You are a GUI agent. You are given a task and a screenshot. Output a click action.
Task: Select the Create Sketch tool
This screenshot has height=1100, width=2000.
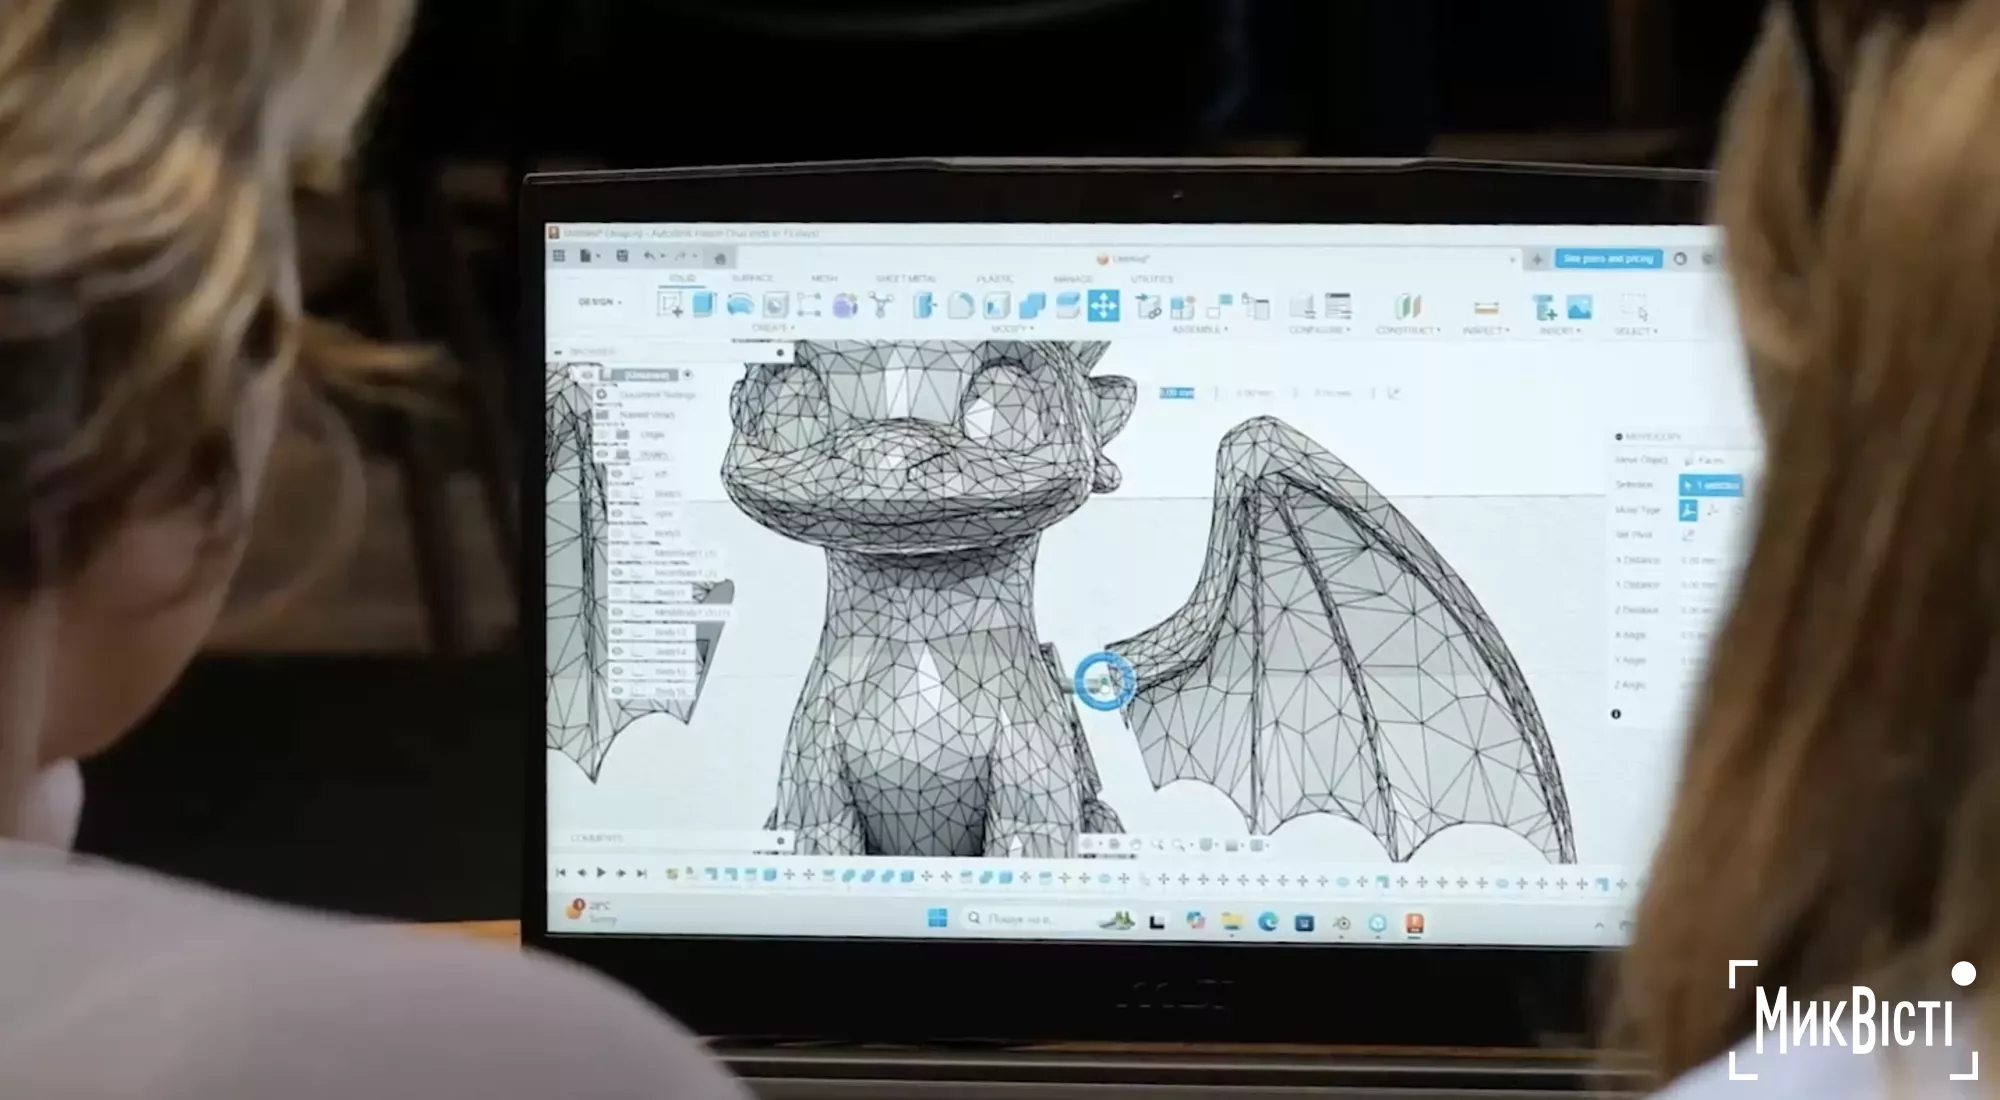(x=670, y=305)
